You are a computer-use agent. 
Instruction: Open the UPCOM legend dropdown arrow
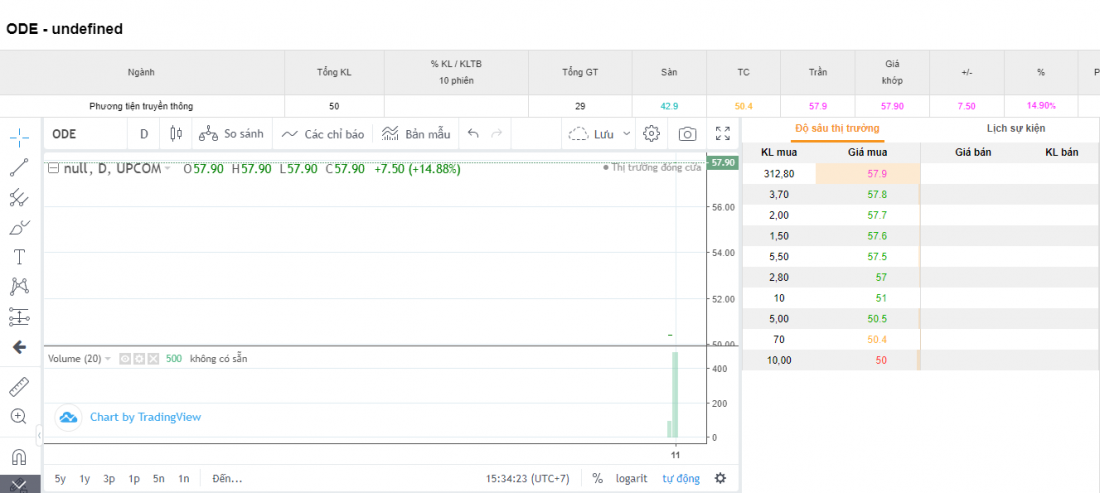[167, 169]
